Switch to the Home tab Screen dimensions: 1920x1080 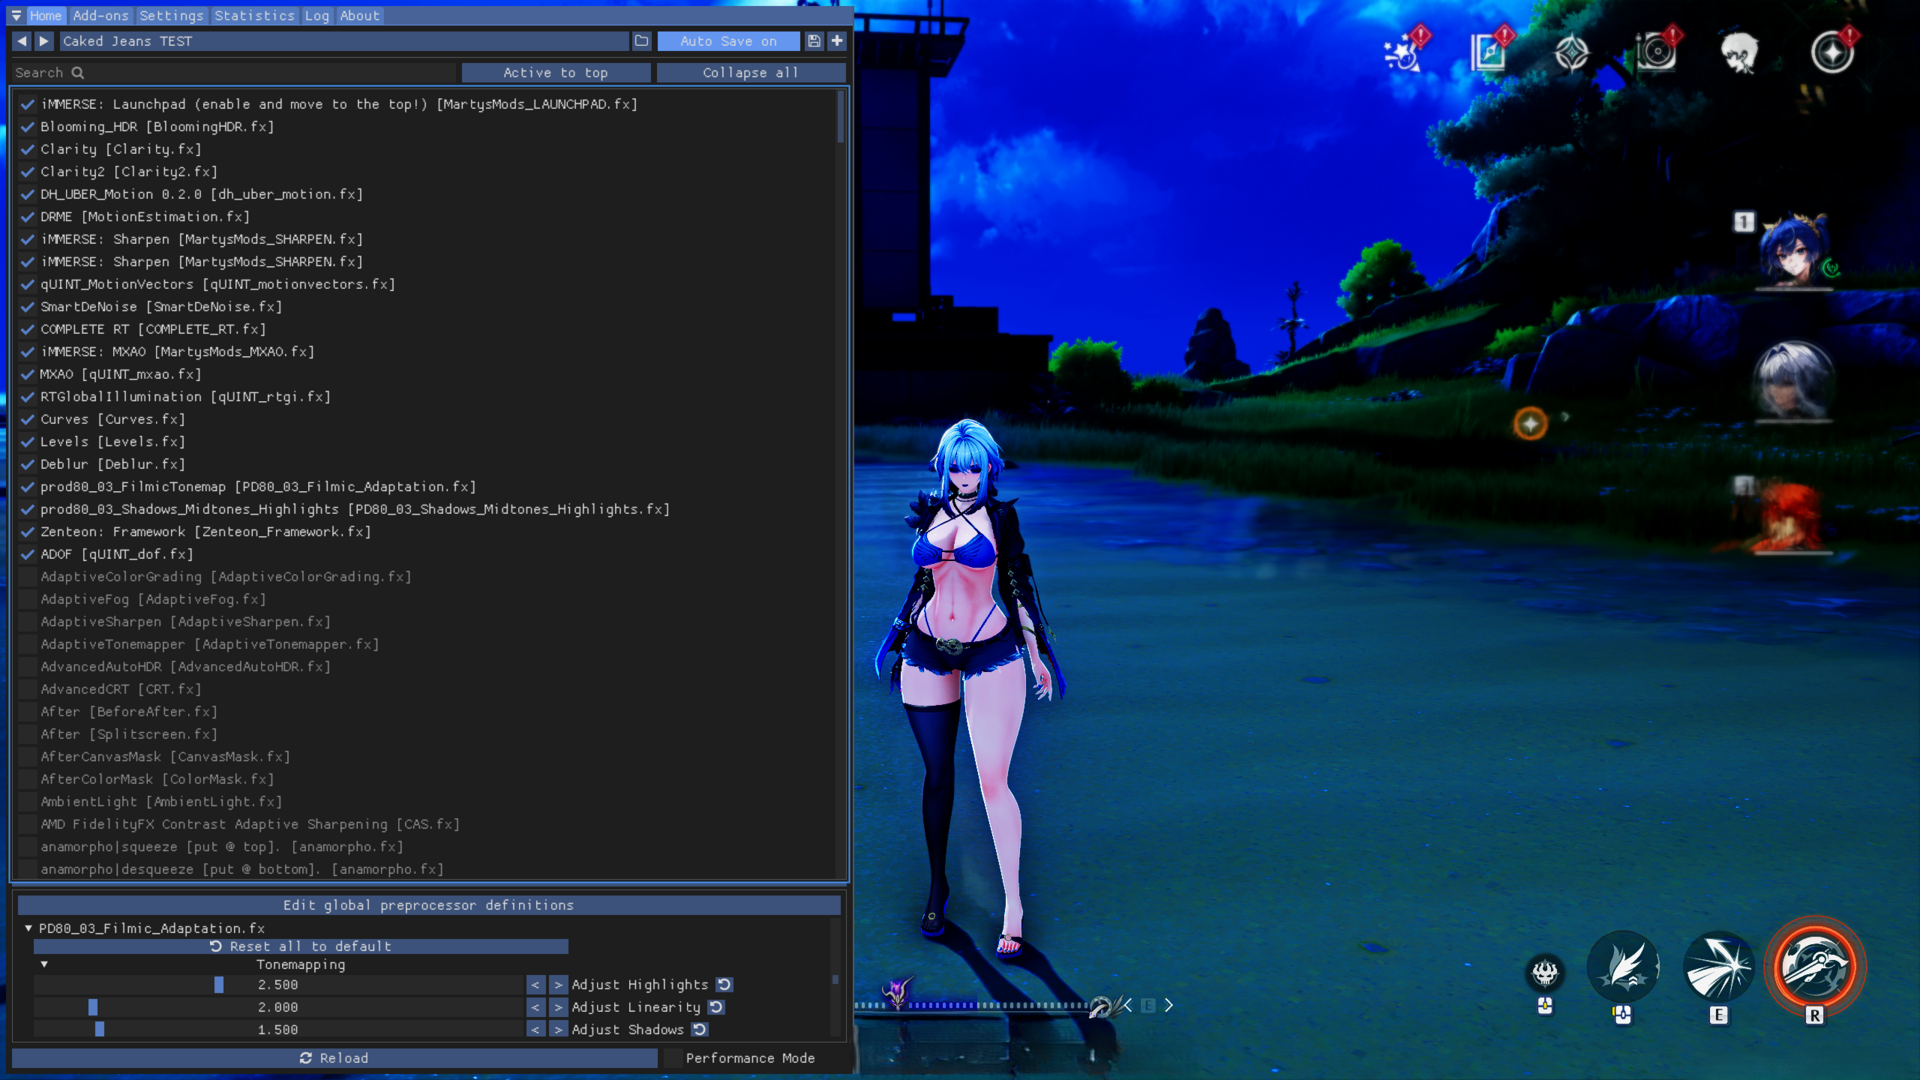[x=46, y=16]
